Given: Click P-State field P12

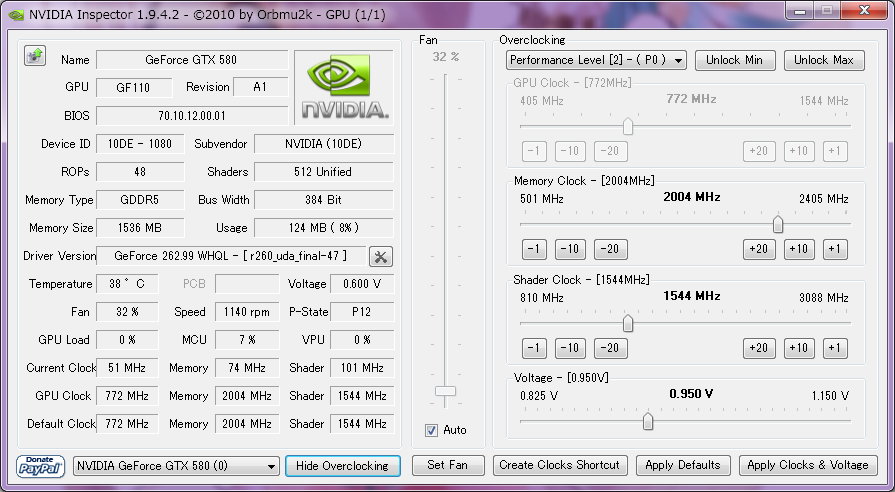Looking at the screenshot, I should (x=362, y=312).
